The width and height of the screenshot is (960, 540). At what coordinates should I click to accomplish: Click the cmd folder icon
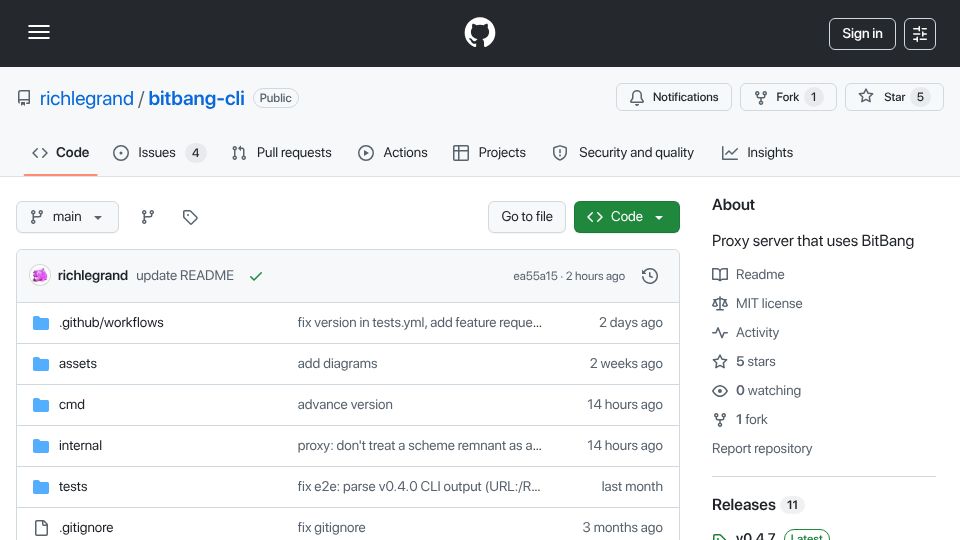(x=41, y=405)
